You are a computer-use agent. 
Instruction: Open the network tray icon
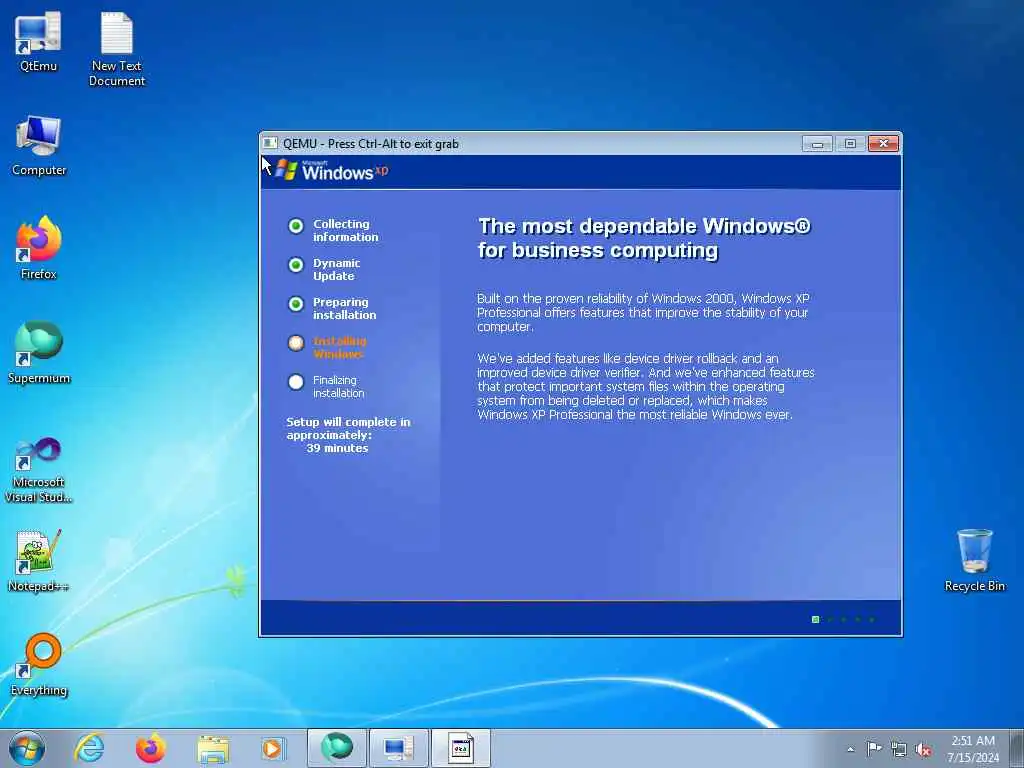click(899, 749)
